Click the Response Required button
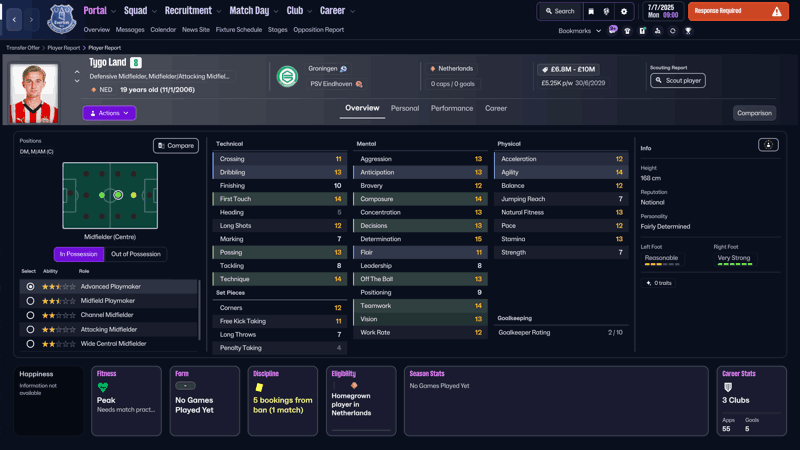The width and height of the screenshot is (800, 450). coord(738,11)
